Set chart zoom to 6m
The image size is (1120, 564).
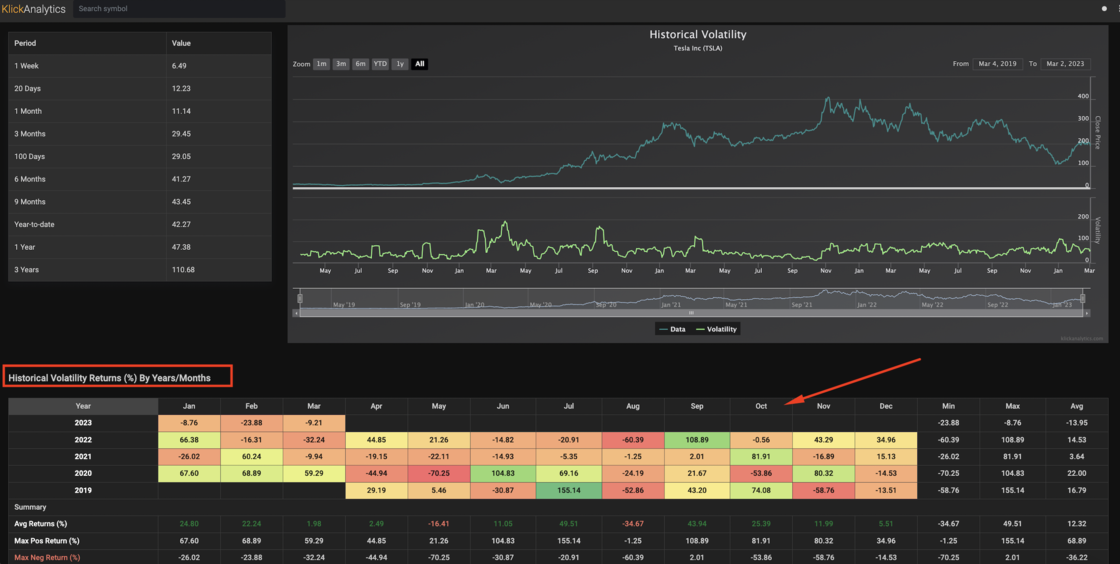click(x=360, y=64)
